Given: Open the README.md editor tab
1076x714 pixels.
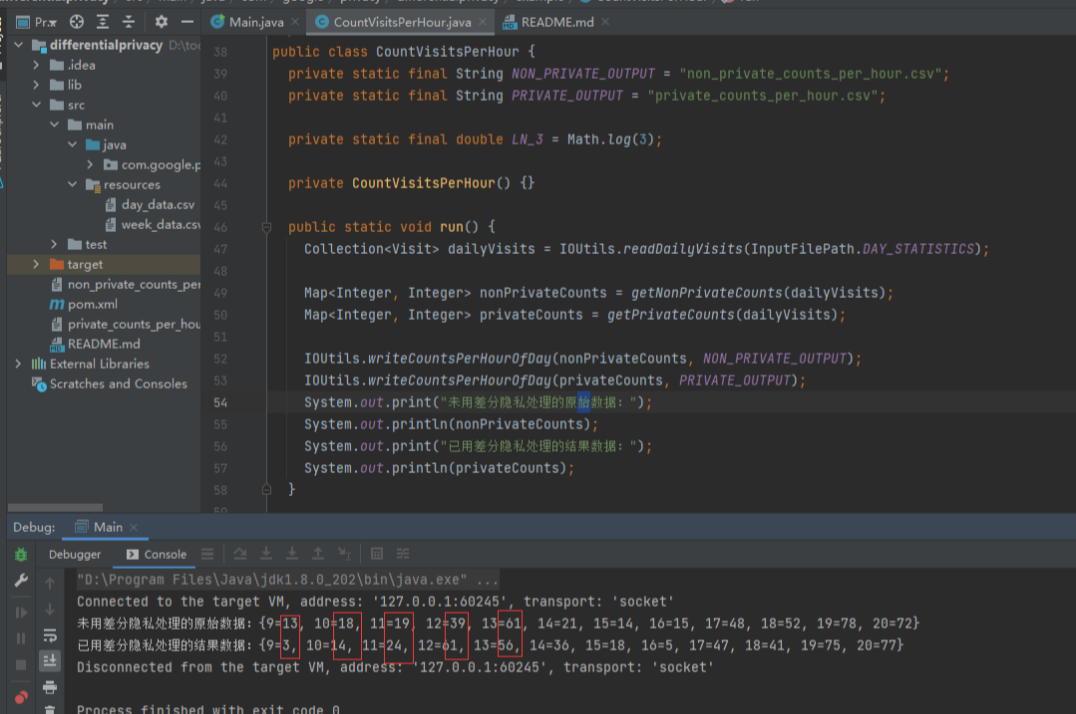Looking at the screenshot, I should click(x=557, y=22).
